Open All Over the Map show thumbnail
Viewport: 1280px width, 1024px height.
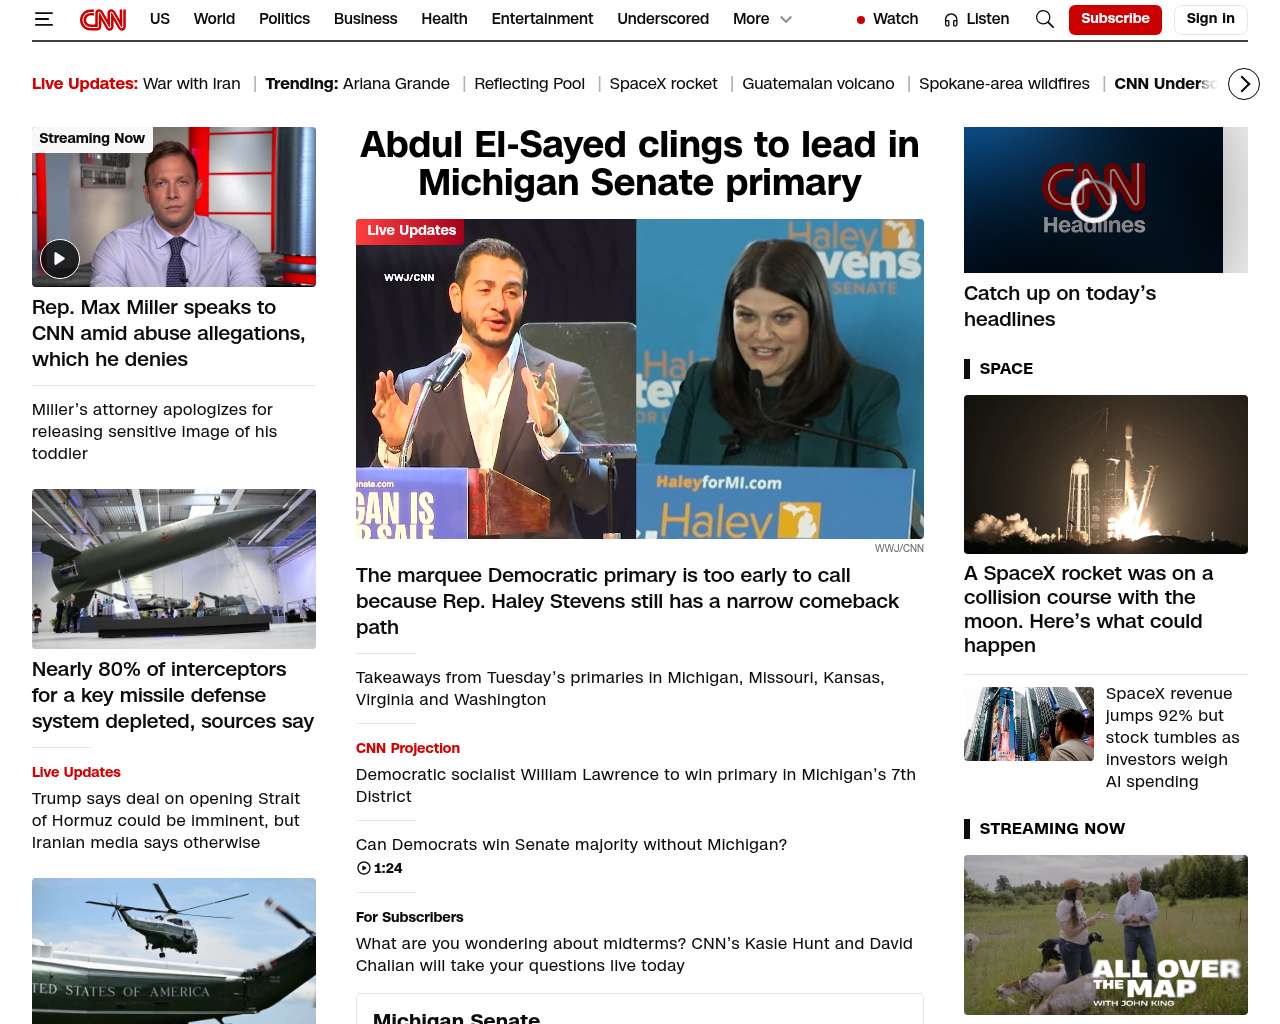click(x=1106, y=935)
